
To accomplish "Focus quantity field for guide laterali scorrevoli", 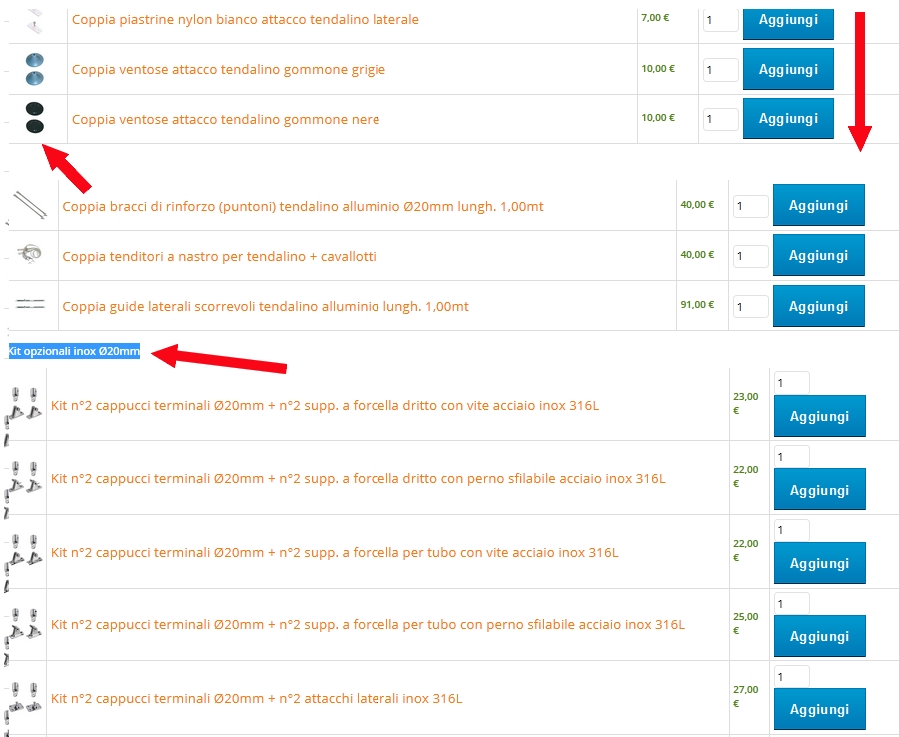I will coord(751,306).
